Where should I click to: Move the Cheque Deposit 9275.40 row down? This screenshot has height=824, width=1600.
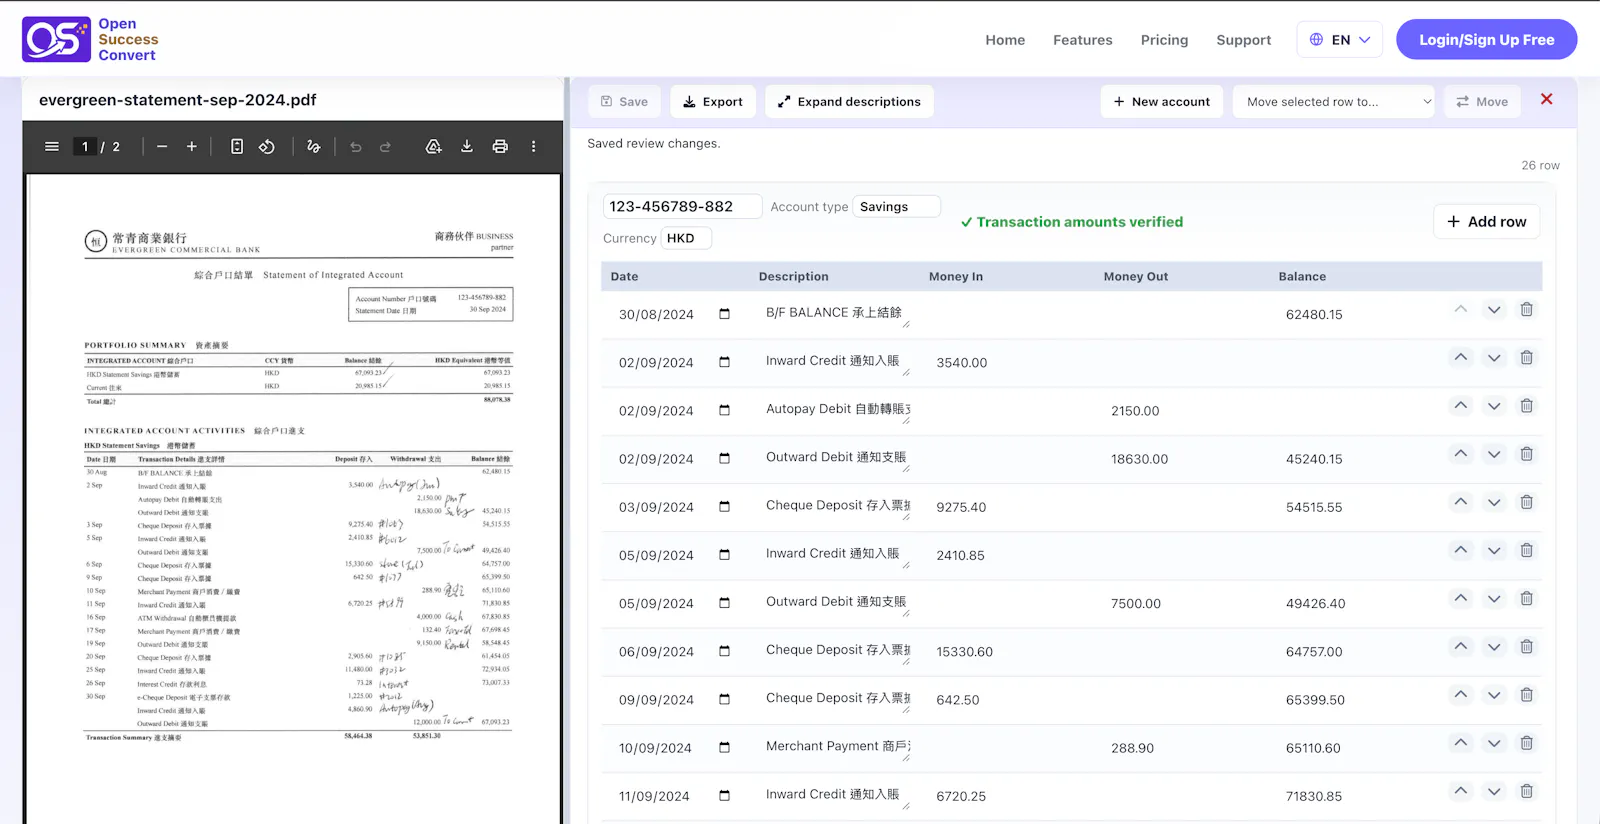point(1494,502)
